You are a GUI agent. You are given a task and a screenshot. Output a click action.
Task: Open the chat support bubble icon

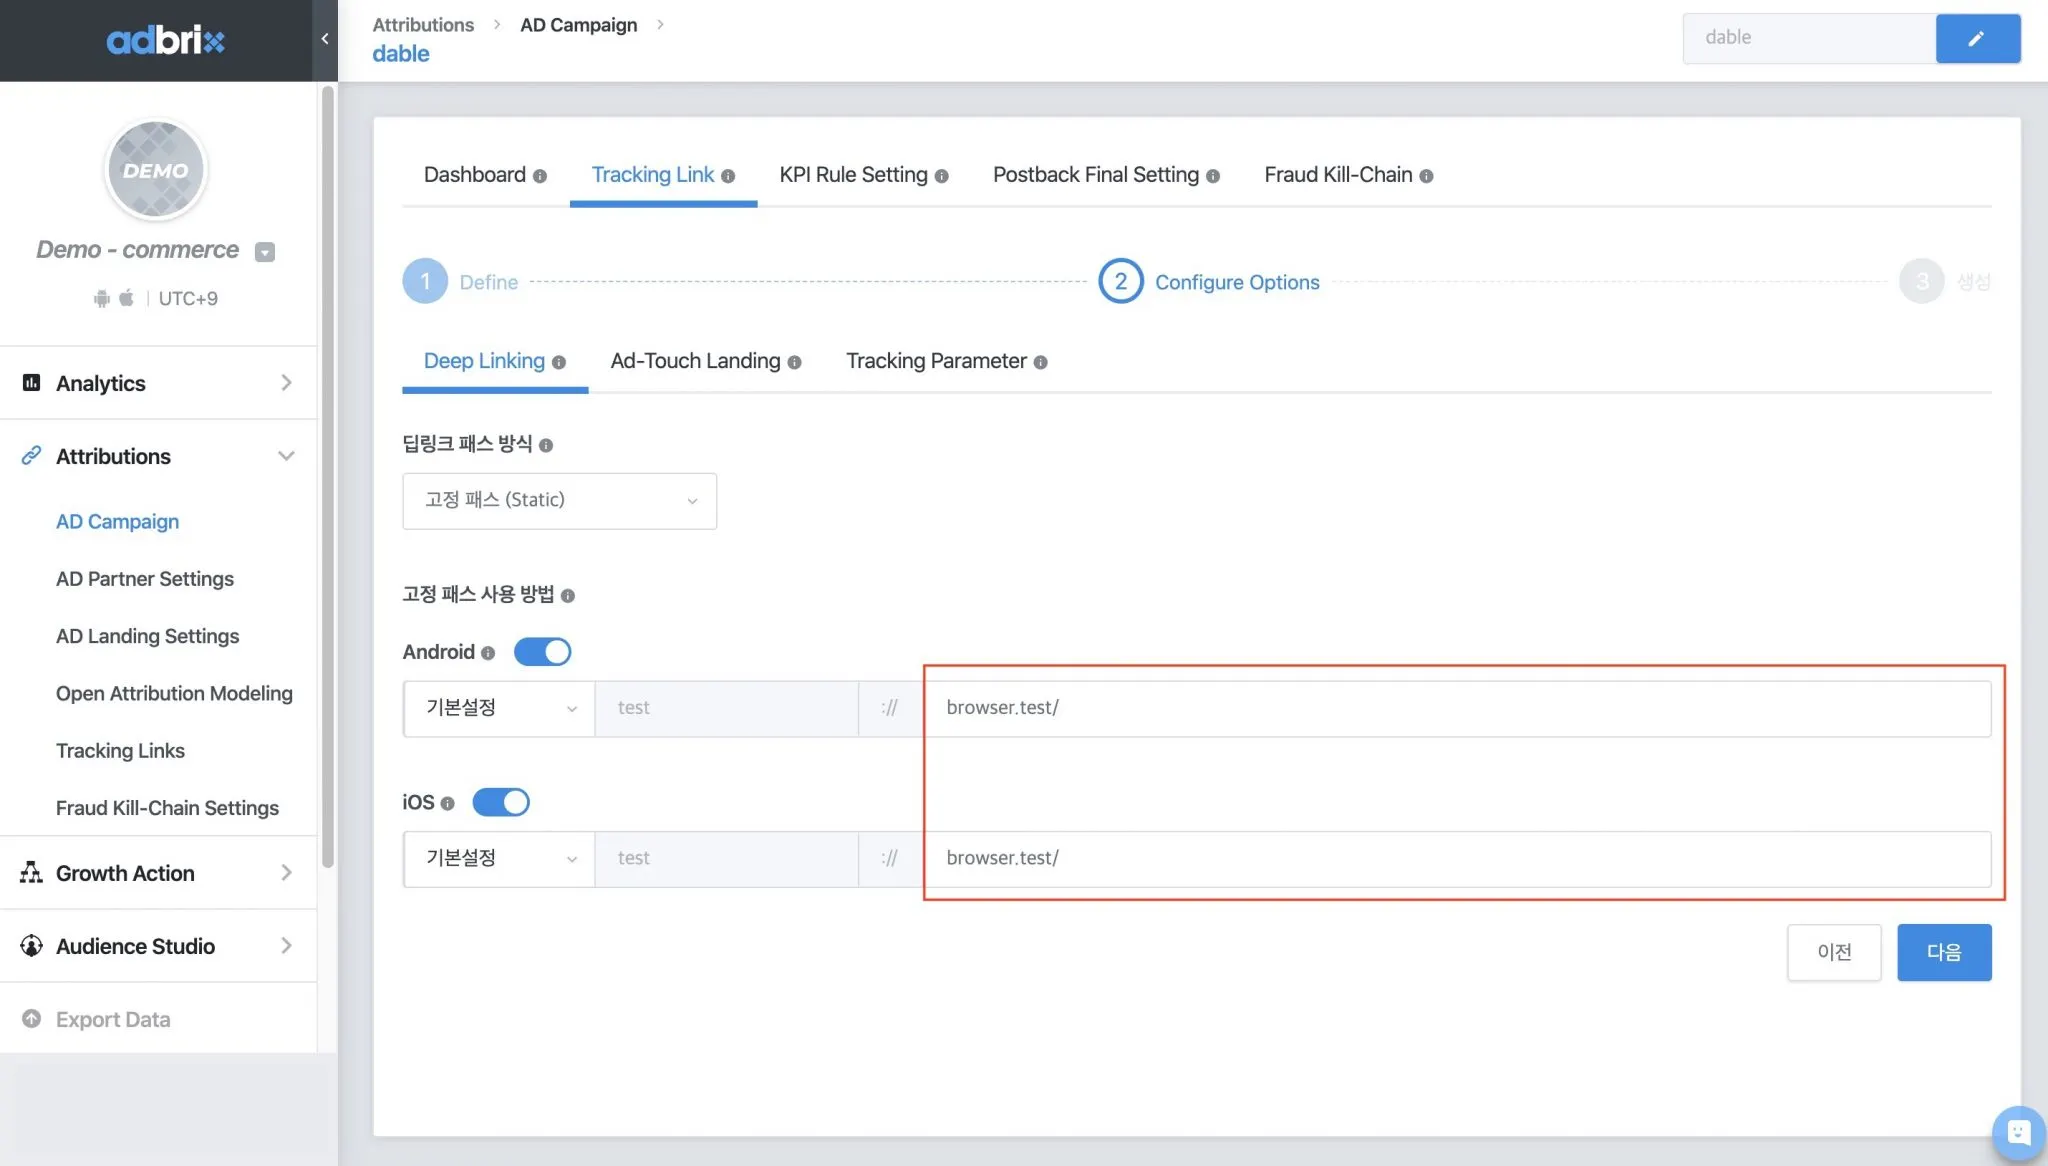2019,1133
